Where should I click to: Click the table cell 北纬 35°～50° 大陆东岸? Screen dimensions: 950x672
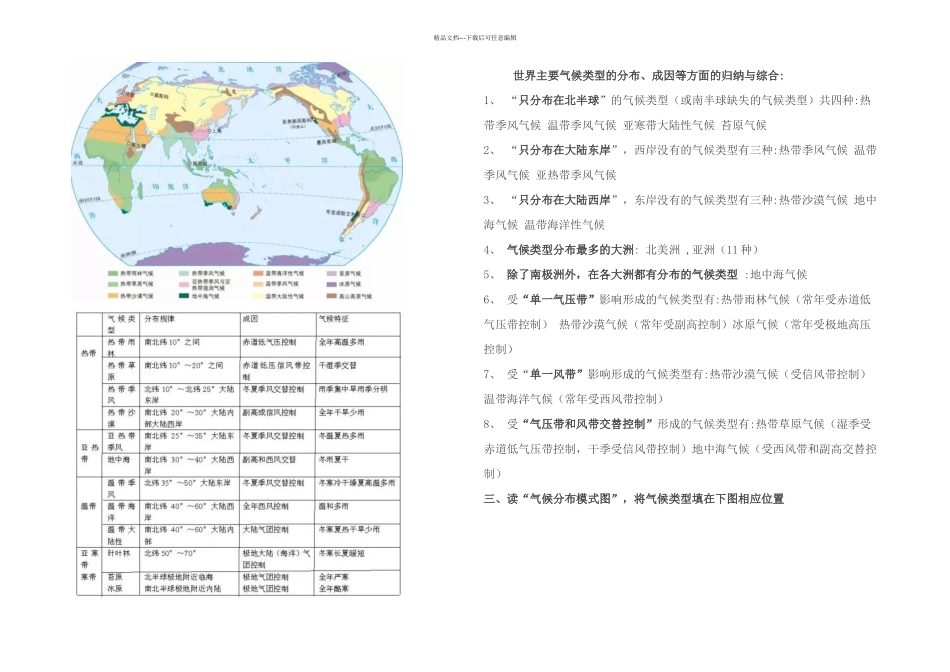pos(187,483)
